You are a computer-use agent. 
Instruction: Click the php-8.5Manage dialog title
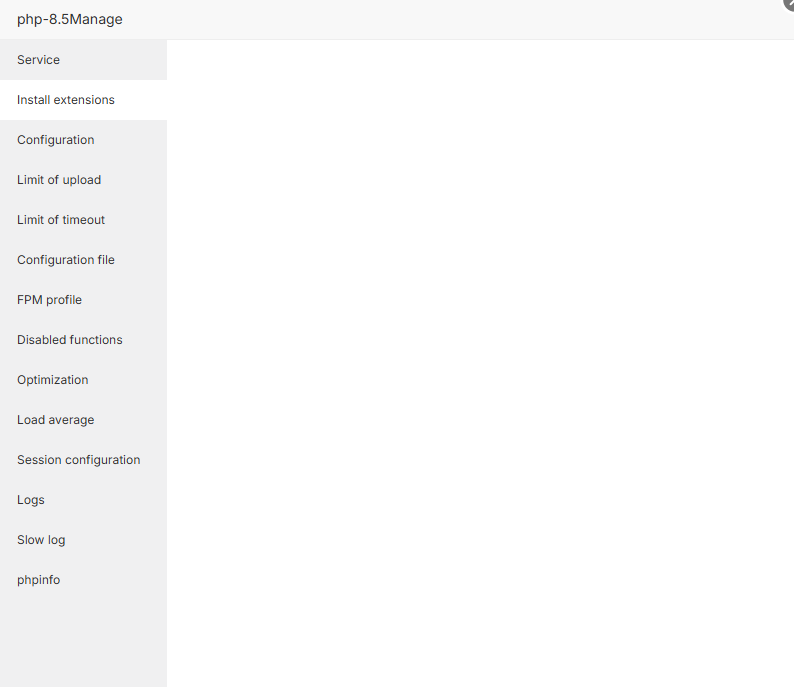coord(70,19)
